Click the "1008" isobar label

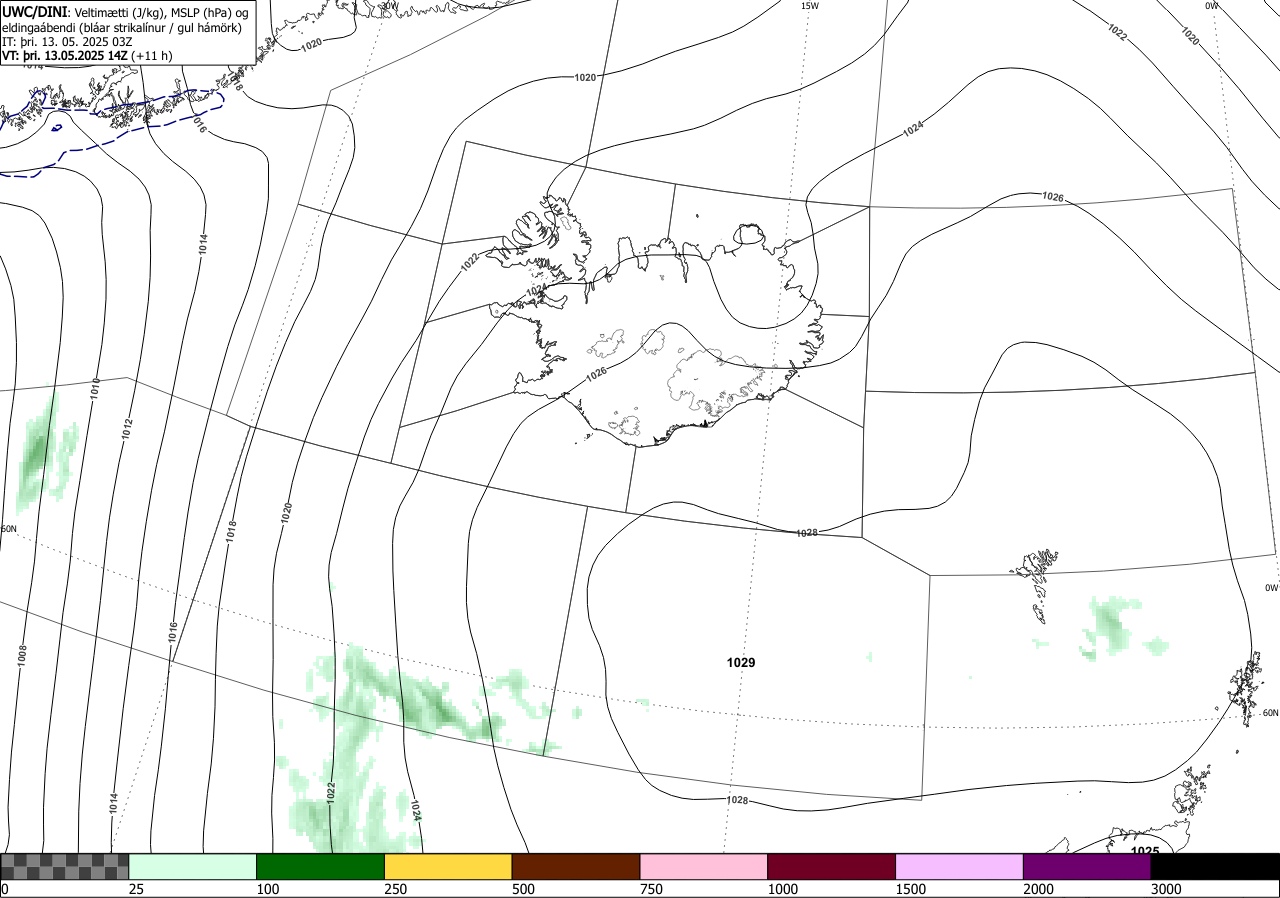pos(22,655)
